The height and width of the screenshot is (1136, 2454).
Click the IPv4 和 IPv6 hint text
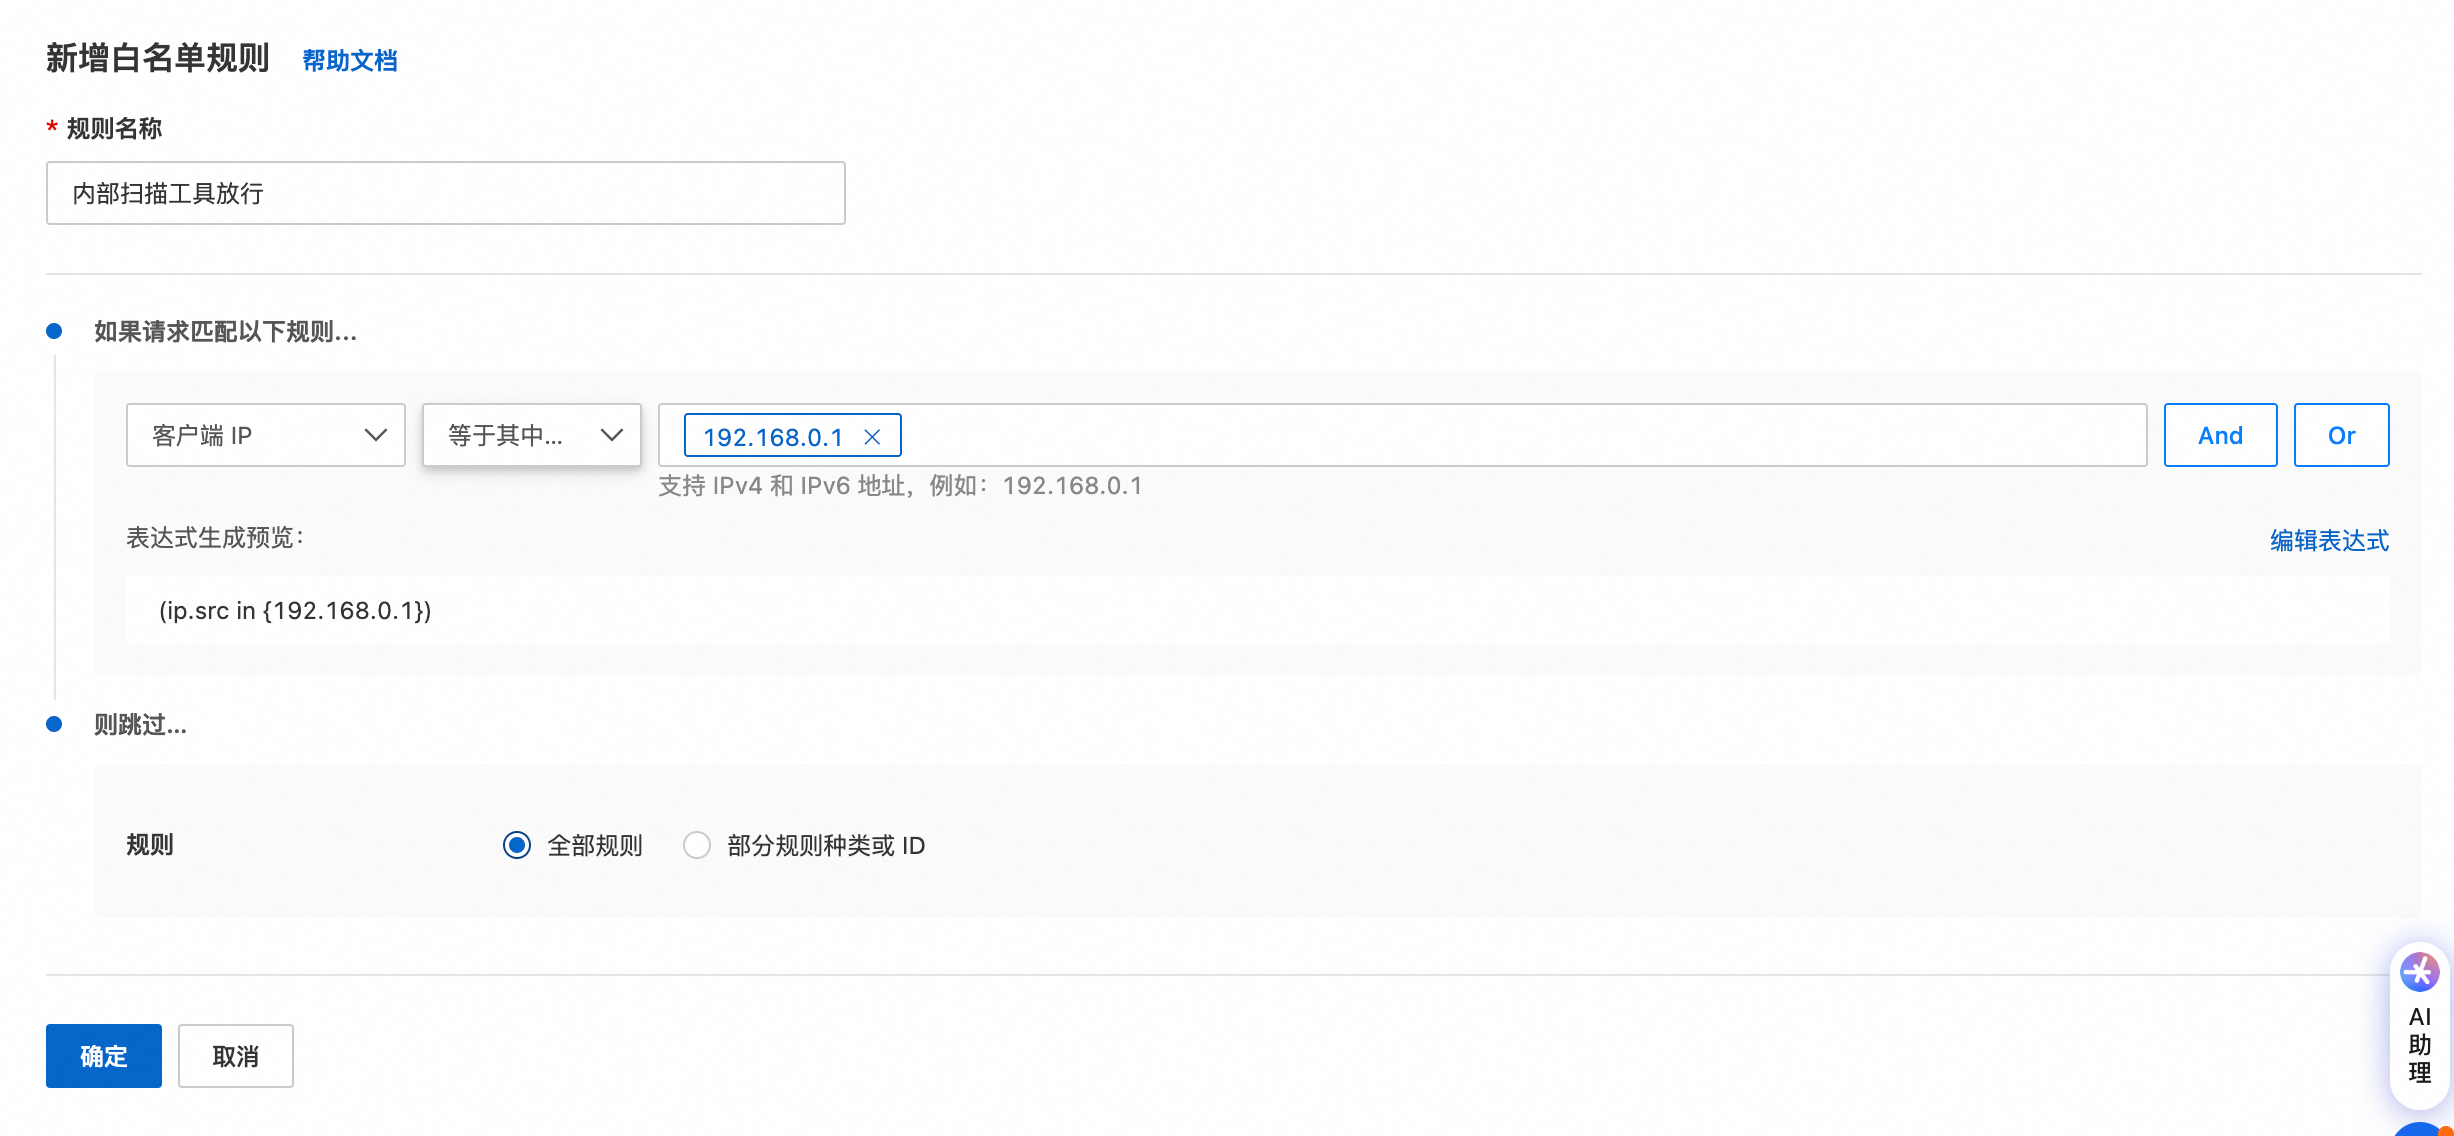pos(900,486)
